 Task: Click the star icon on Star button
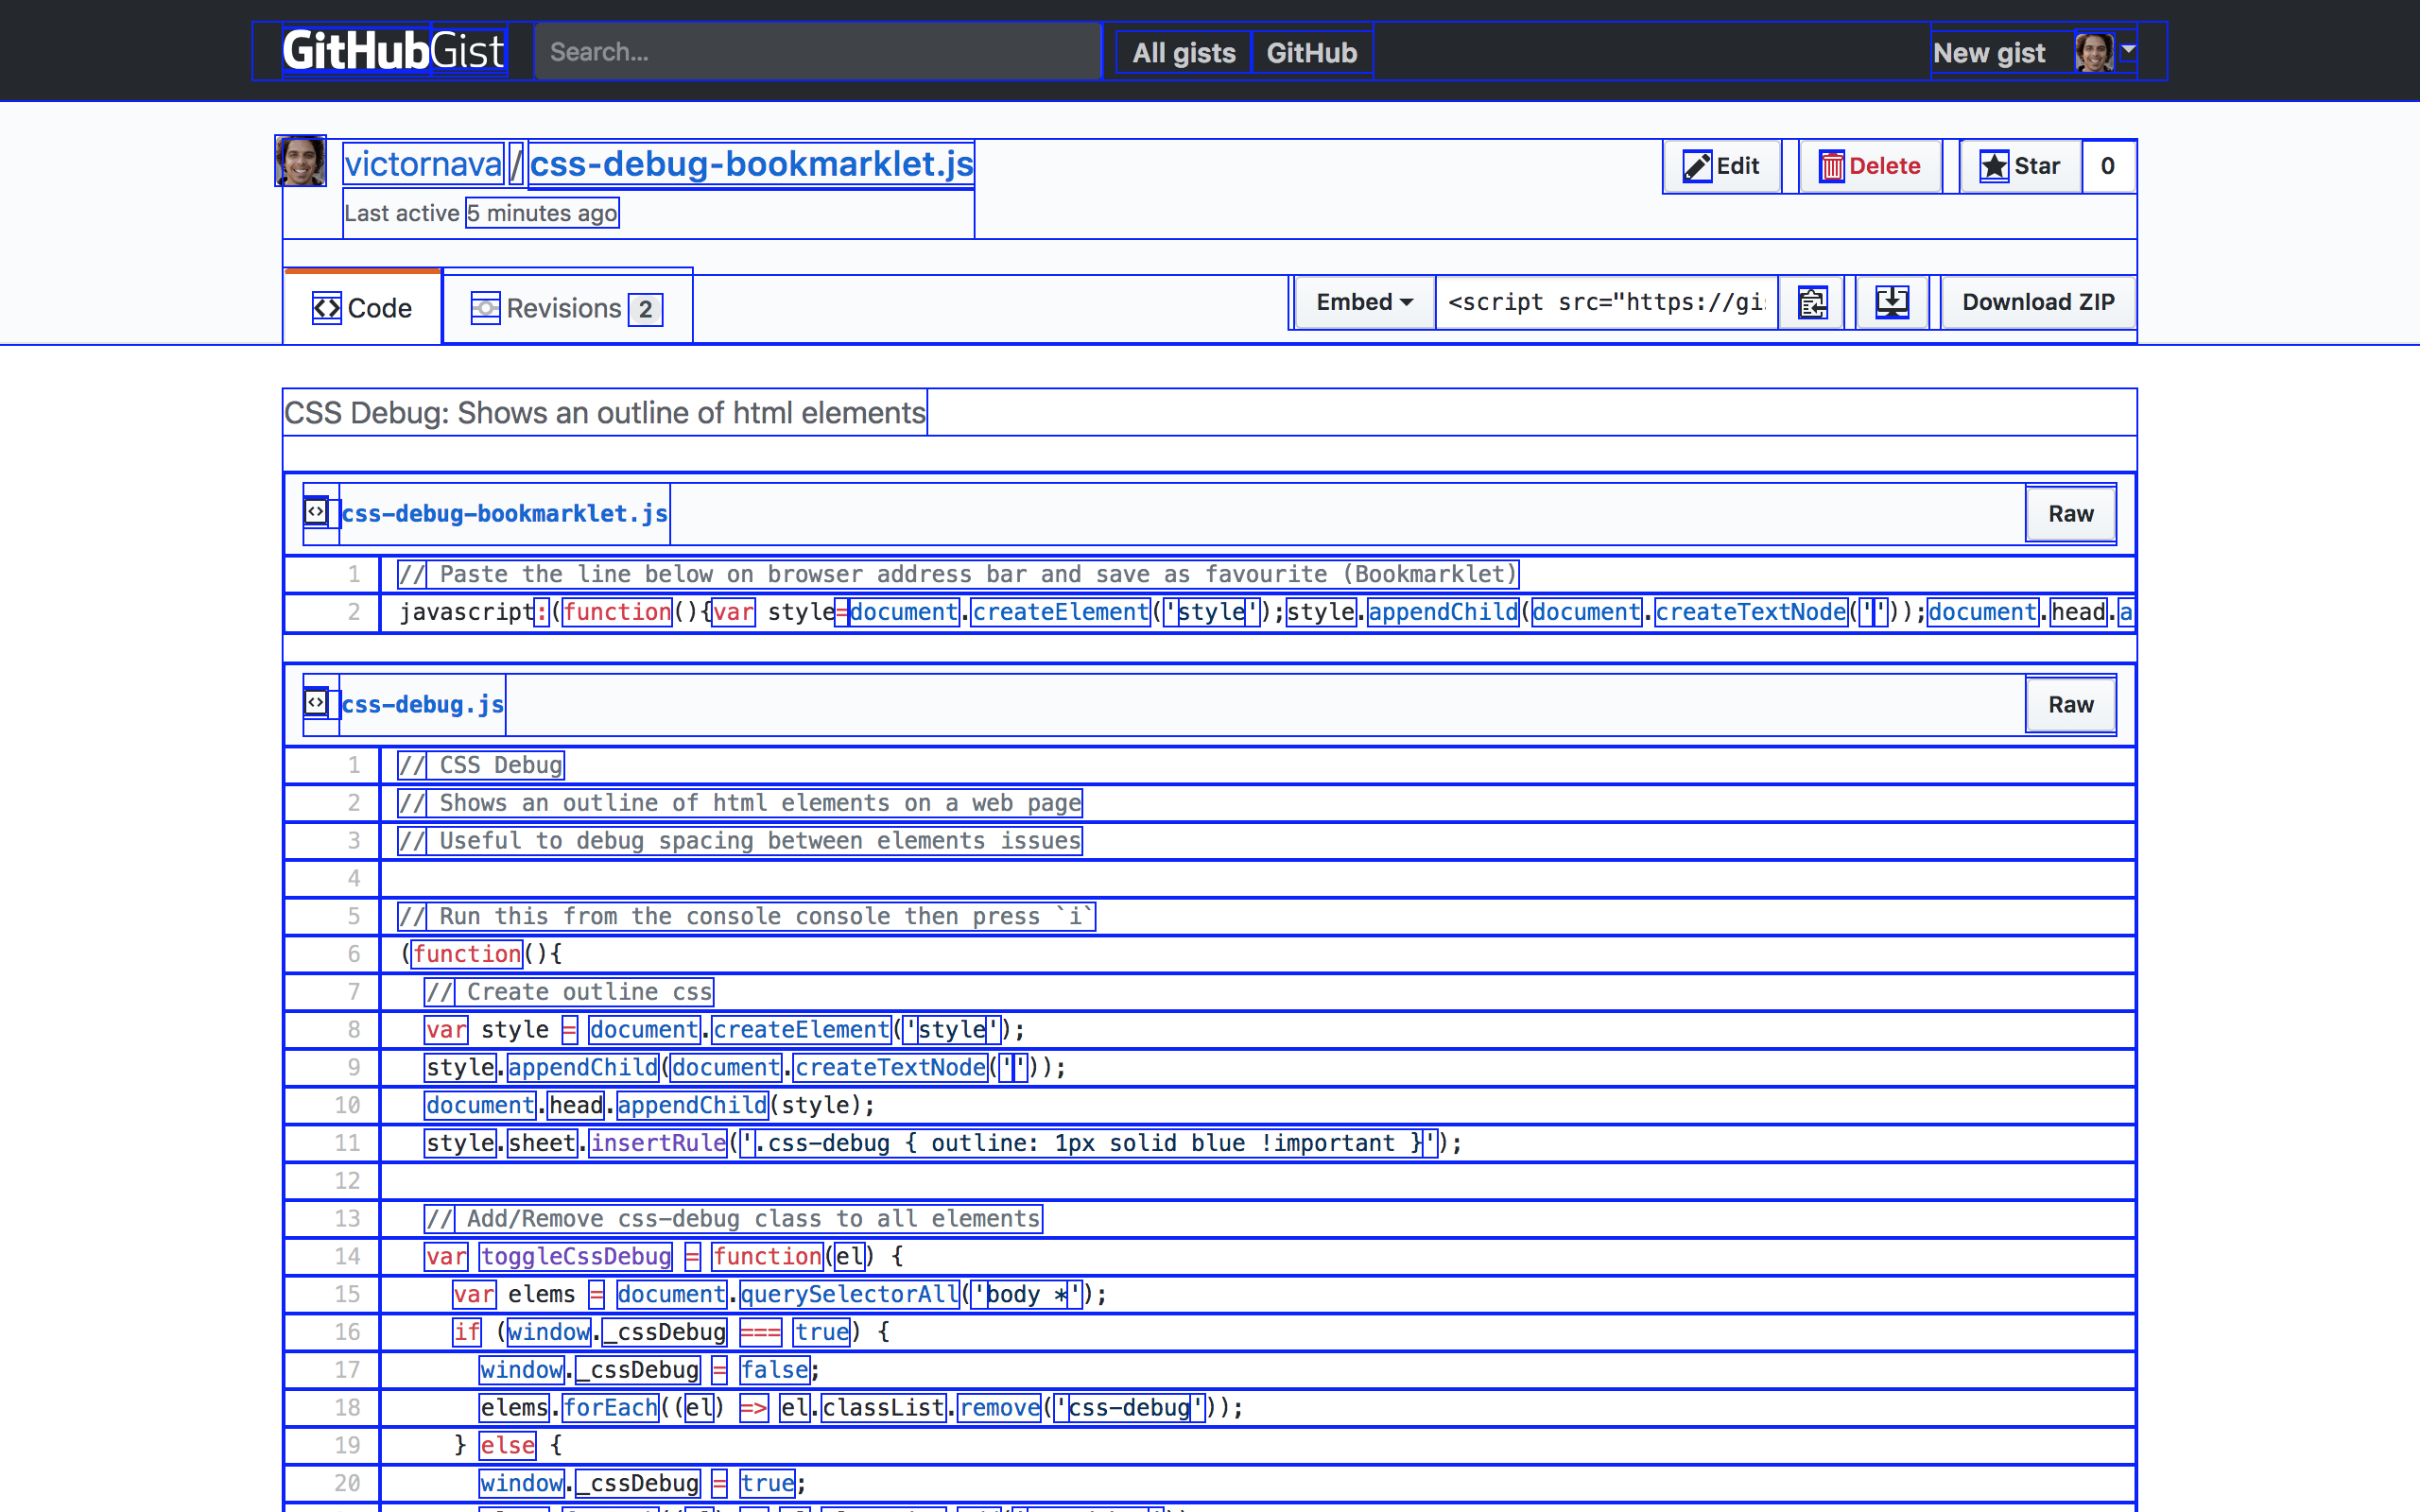[1994, 166]
